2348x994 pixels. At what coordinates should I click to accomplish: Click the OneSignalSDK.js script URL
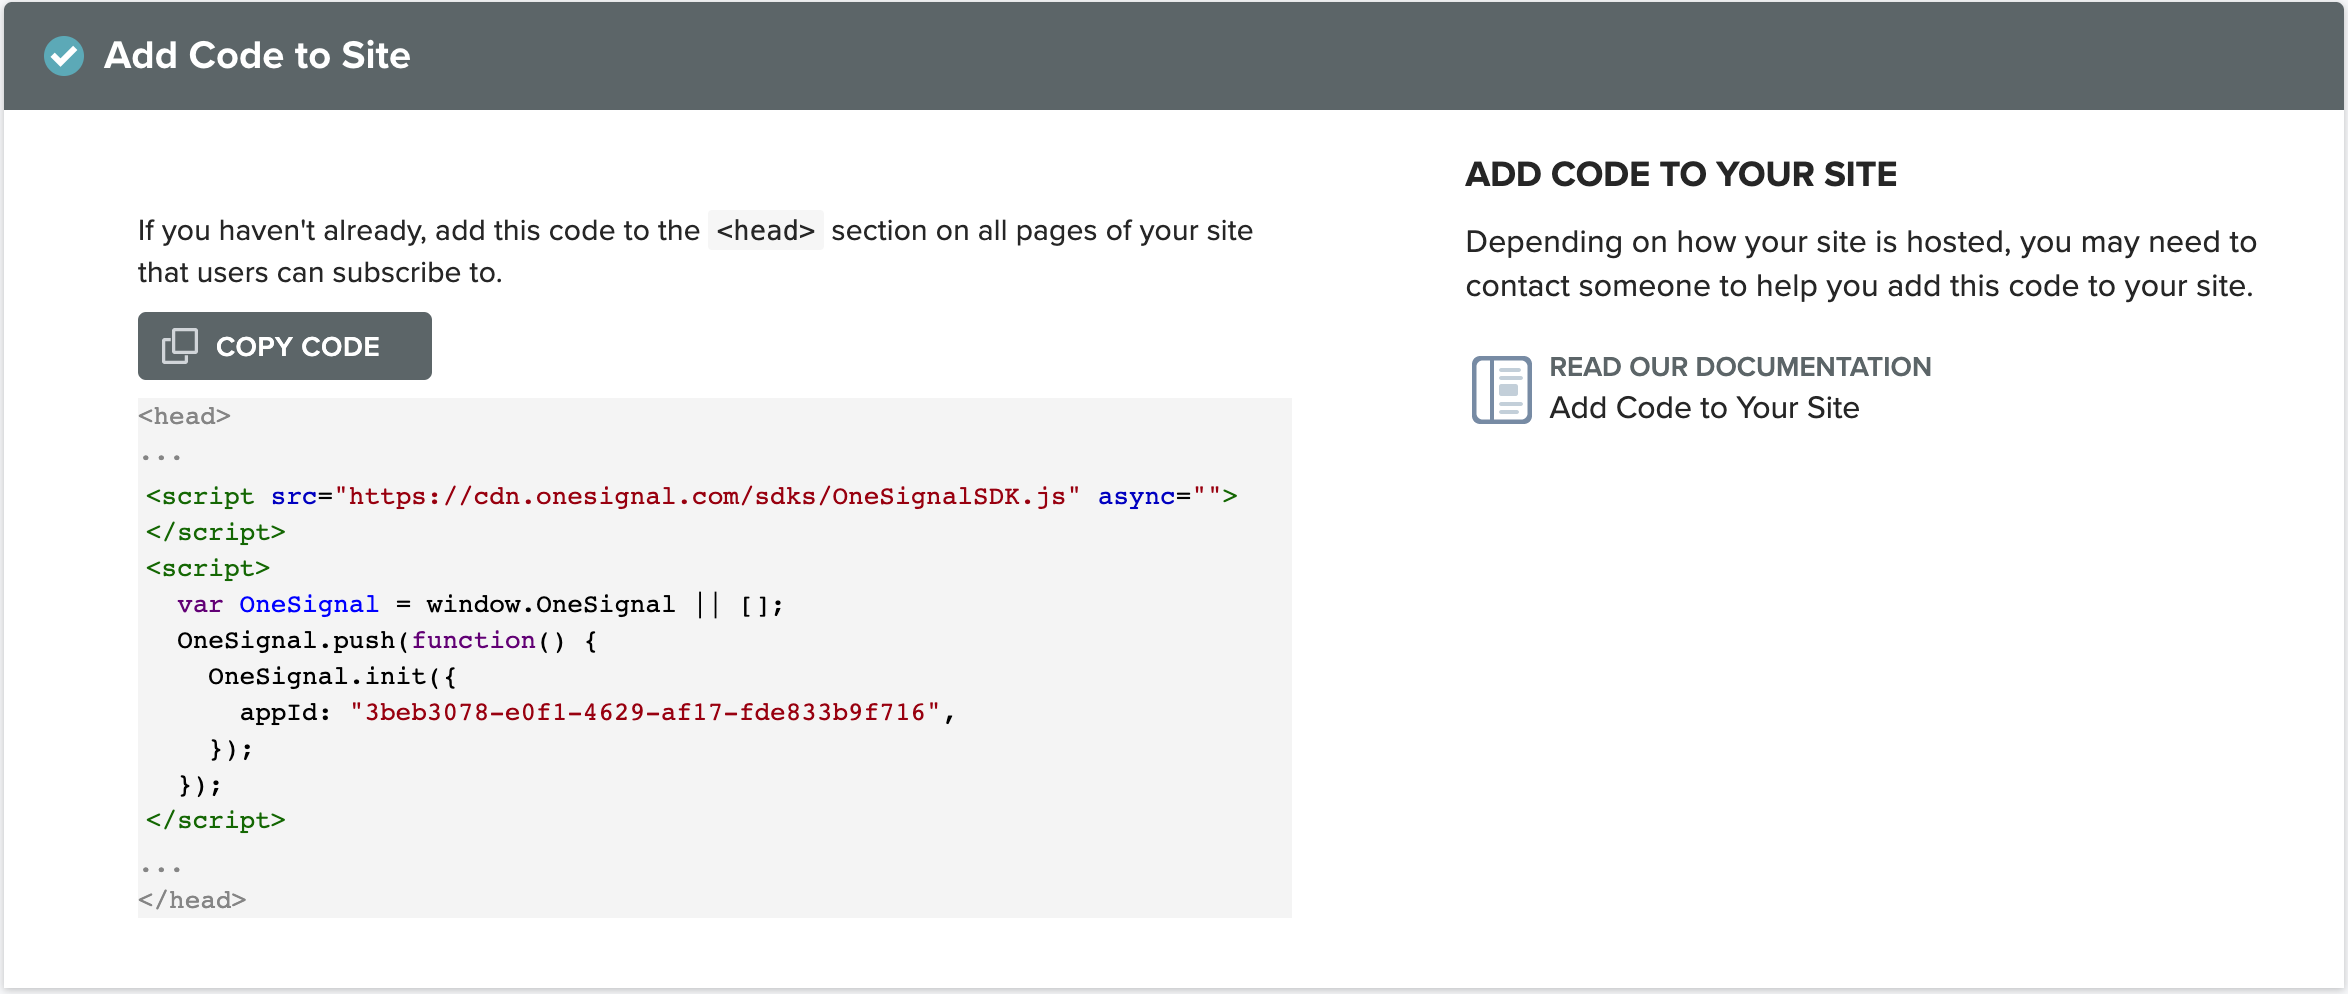point(707,497)
